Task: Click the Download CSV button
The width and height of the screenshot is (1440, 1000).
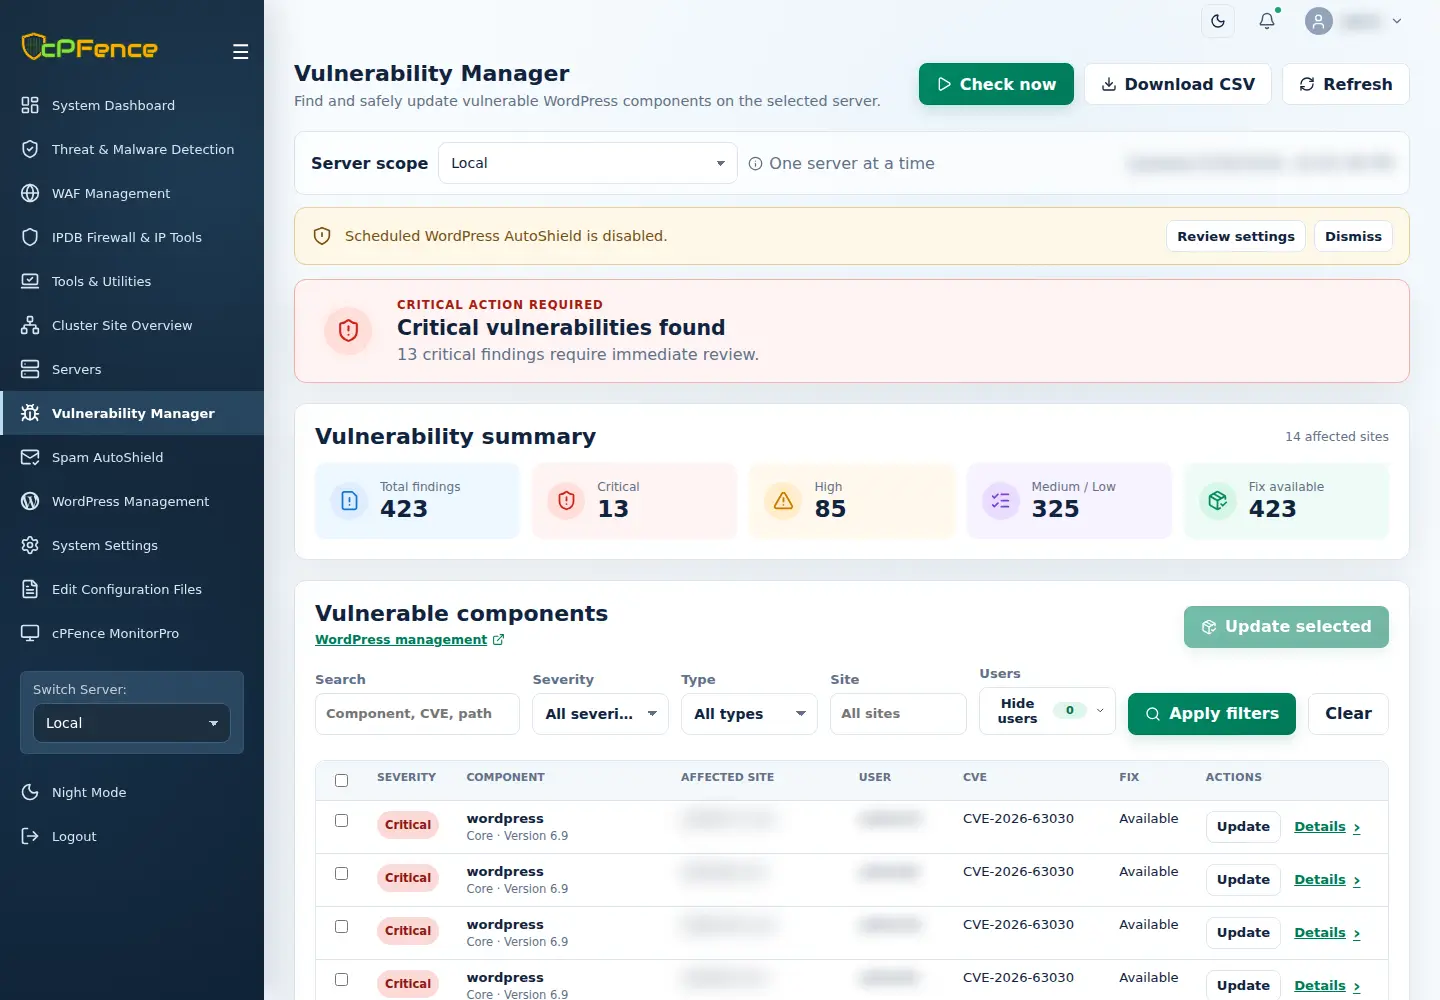Action: click(1178, 84)
